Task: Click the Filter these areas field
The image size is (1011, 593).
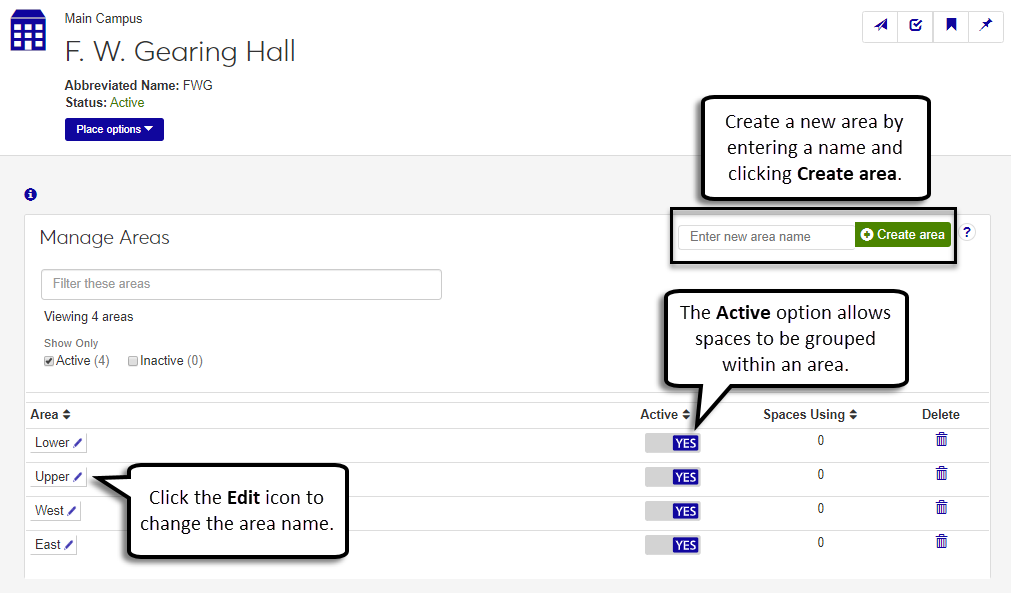Action: 241,284
